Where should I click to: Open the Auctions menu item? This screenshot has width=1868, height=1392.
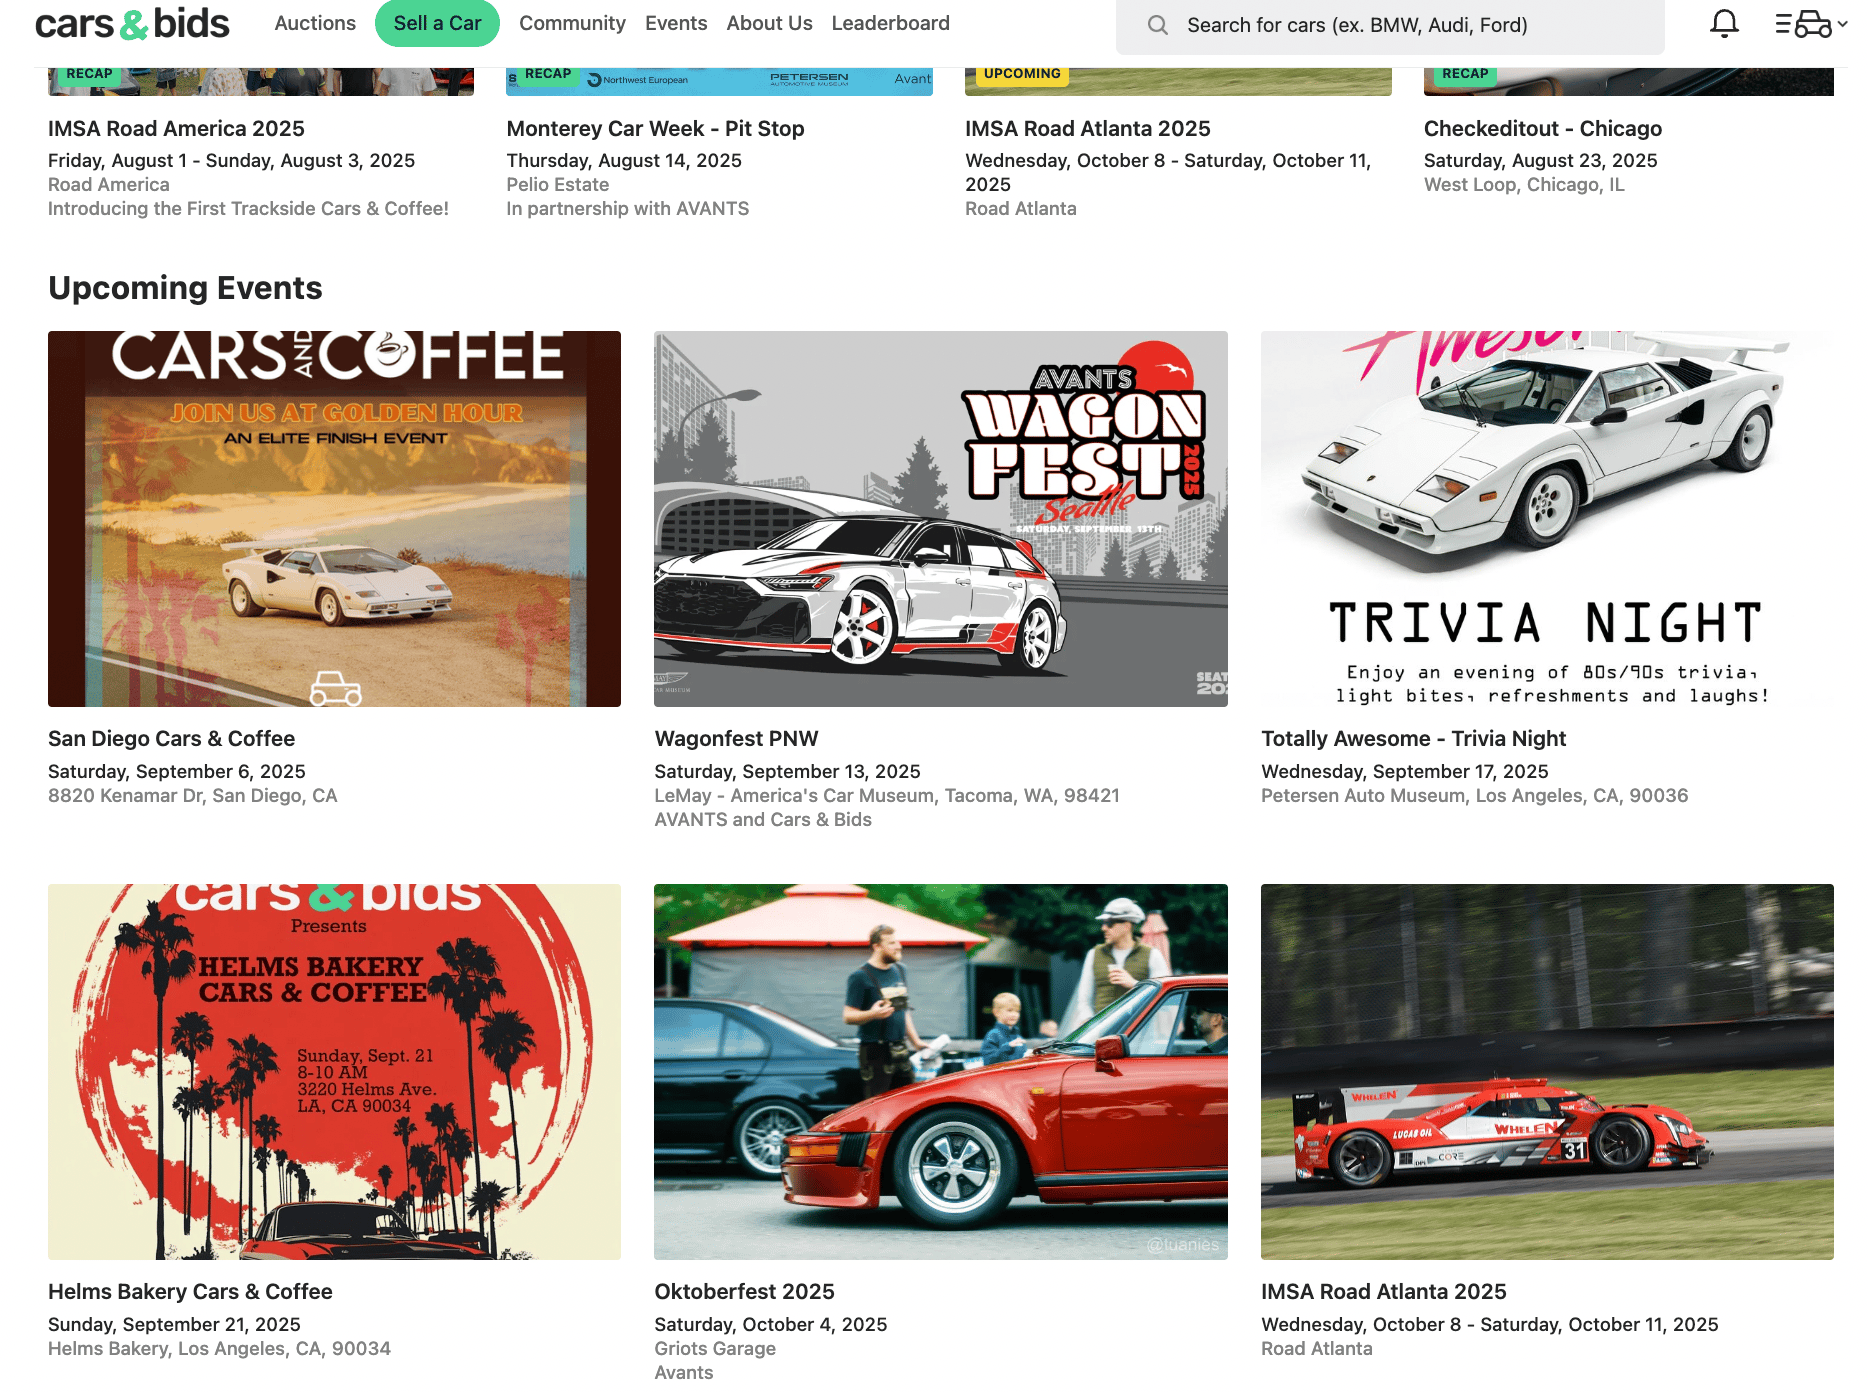click(315, 23)
